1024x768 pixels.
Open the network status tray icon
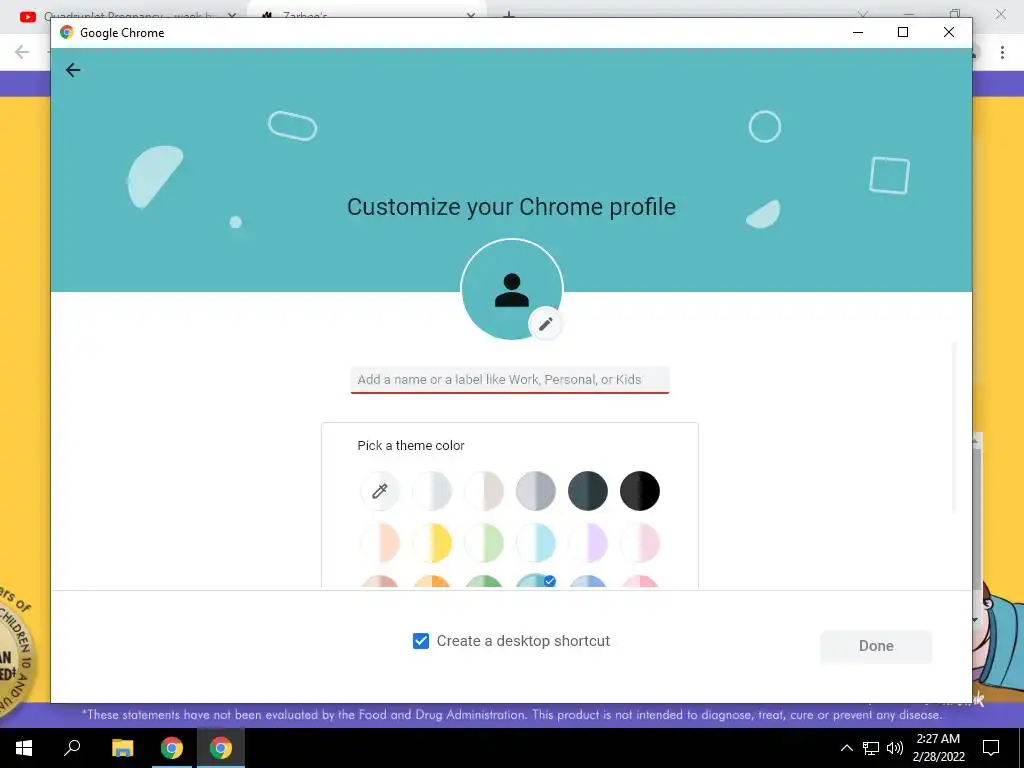(x=871, y=748)
